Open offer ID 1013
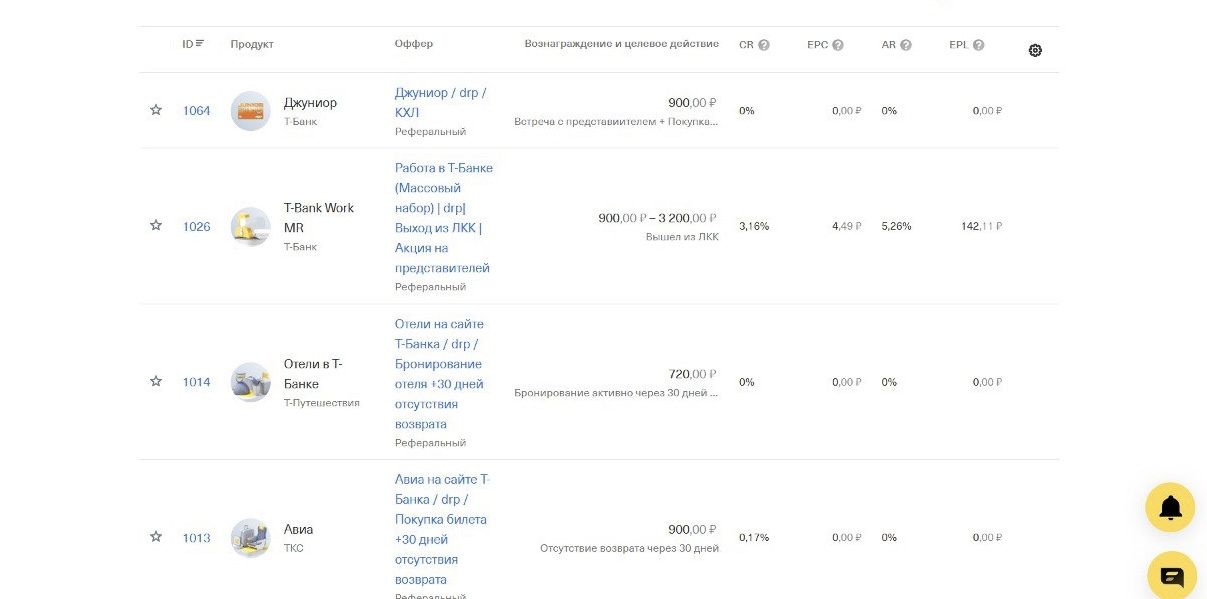The height and width of the screenshot is (599, 1207). pos(196,538)
